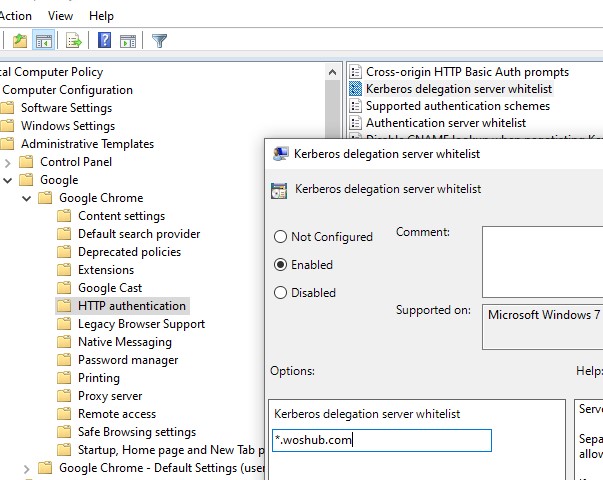Select the Not Configured radio button
This screenshot has width=603, height=480.
(280, 237)
